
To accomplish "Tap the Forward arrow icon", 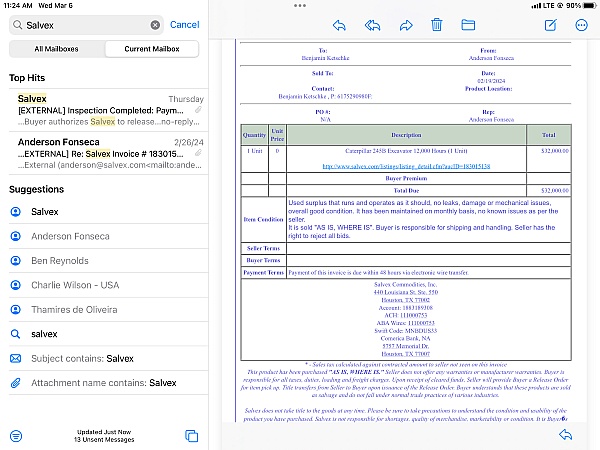I will [406, 25].
